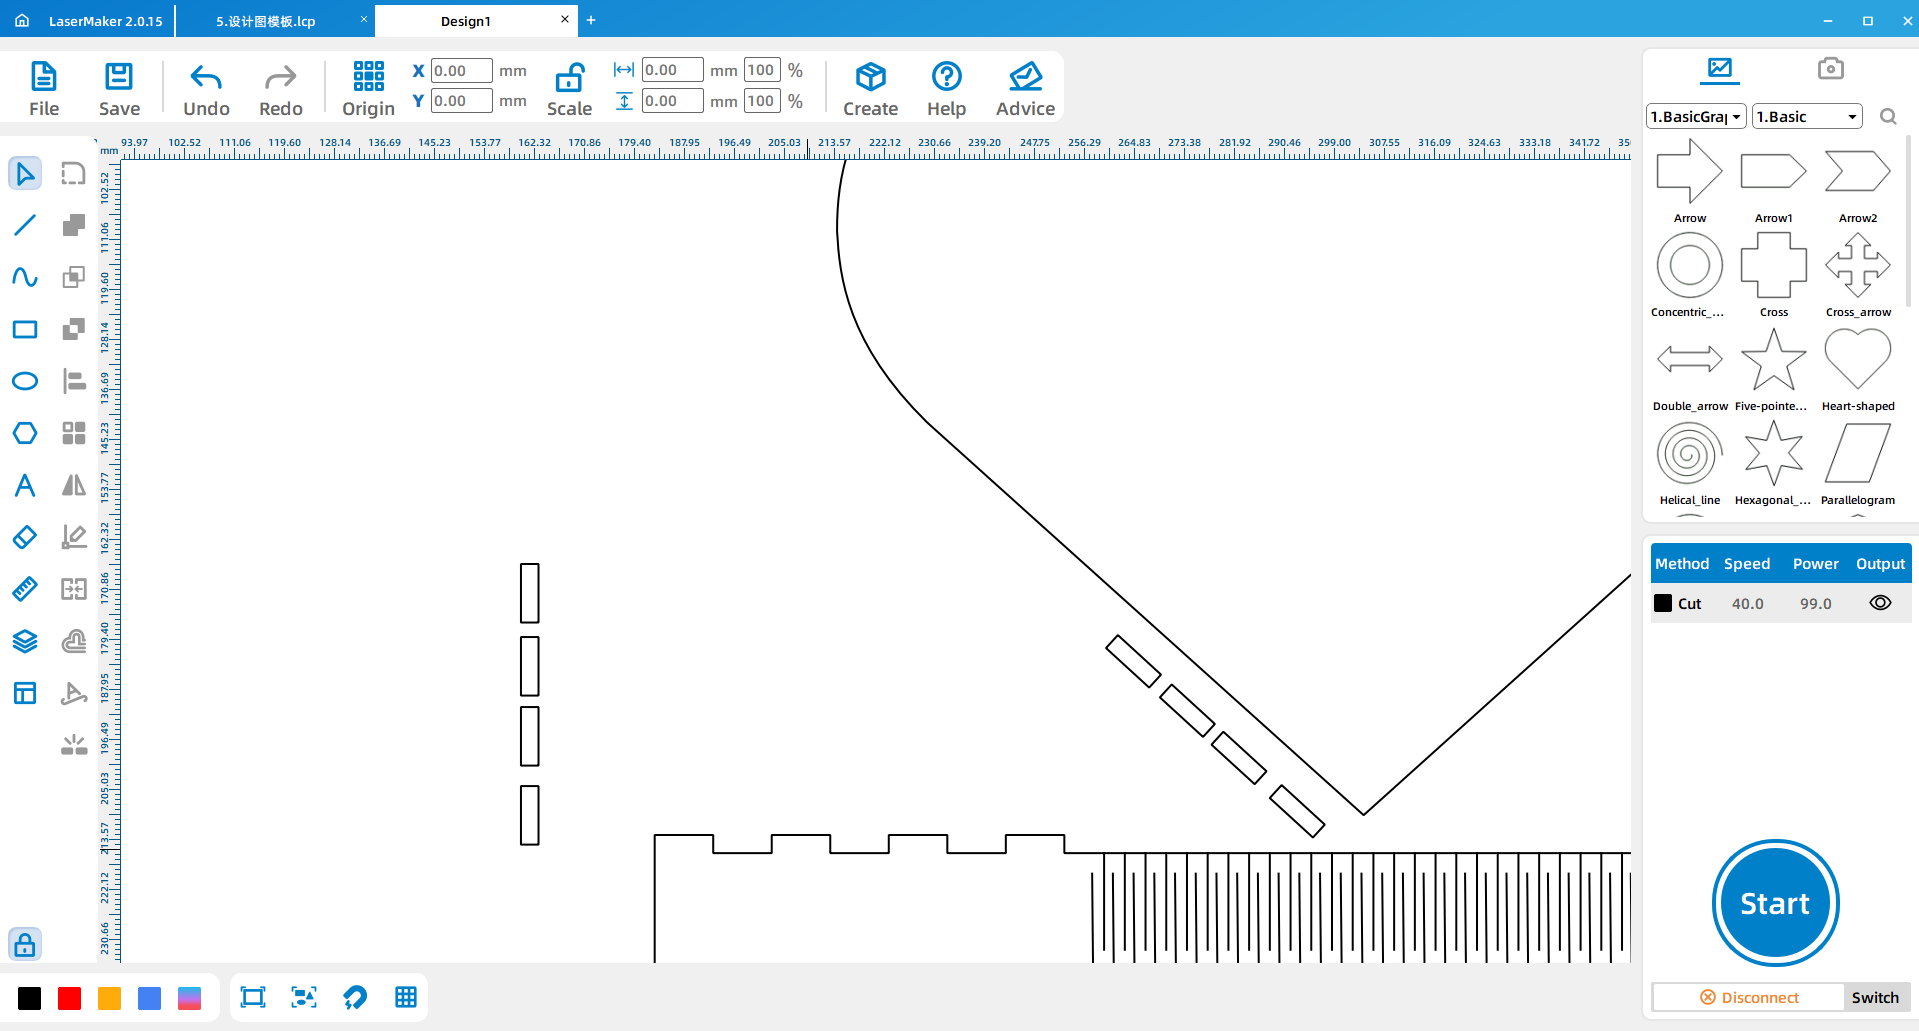Toggle the grid display icon
This screenshot has width=1919, height=1031.
(x=406, y=997)
